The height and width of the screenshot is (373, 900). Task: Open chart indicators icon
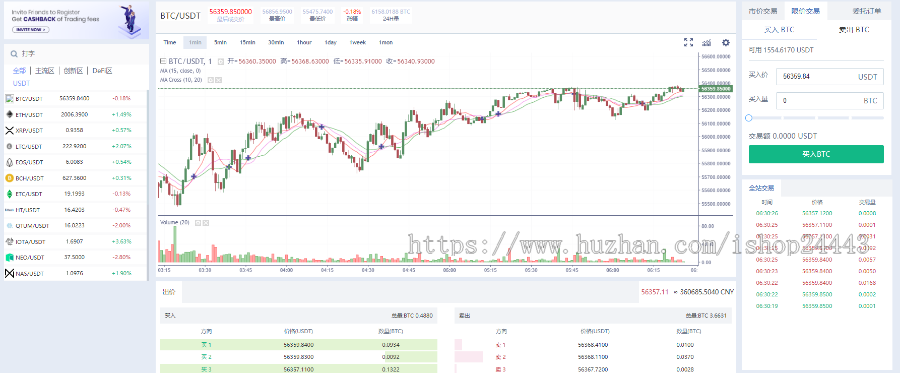(707, 42)
